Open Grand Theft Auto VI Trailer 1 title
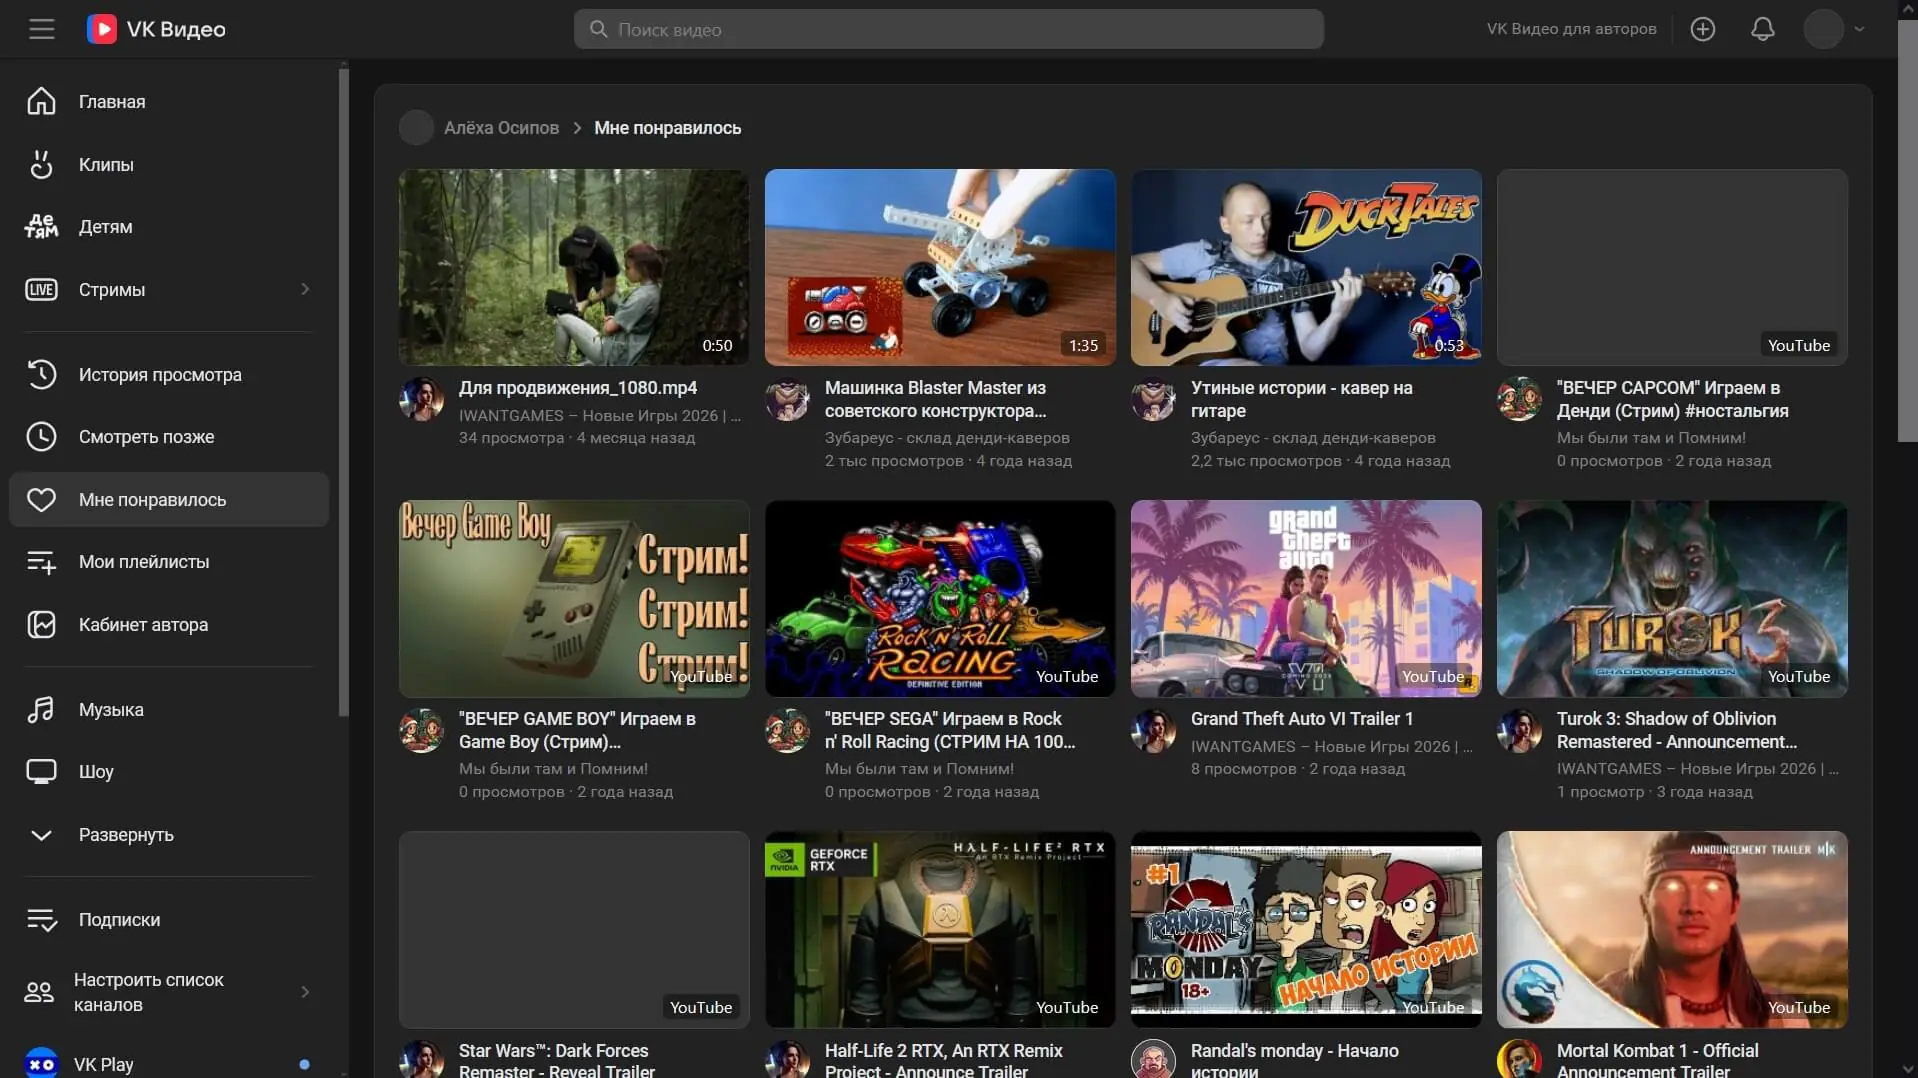Viewport: 1918px width, 1078px height. (x=1301, y=718)
